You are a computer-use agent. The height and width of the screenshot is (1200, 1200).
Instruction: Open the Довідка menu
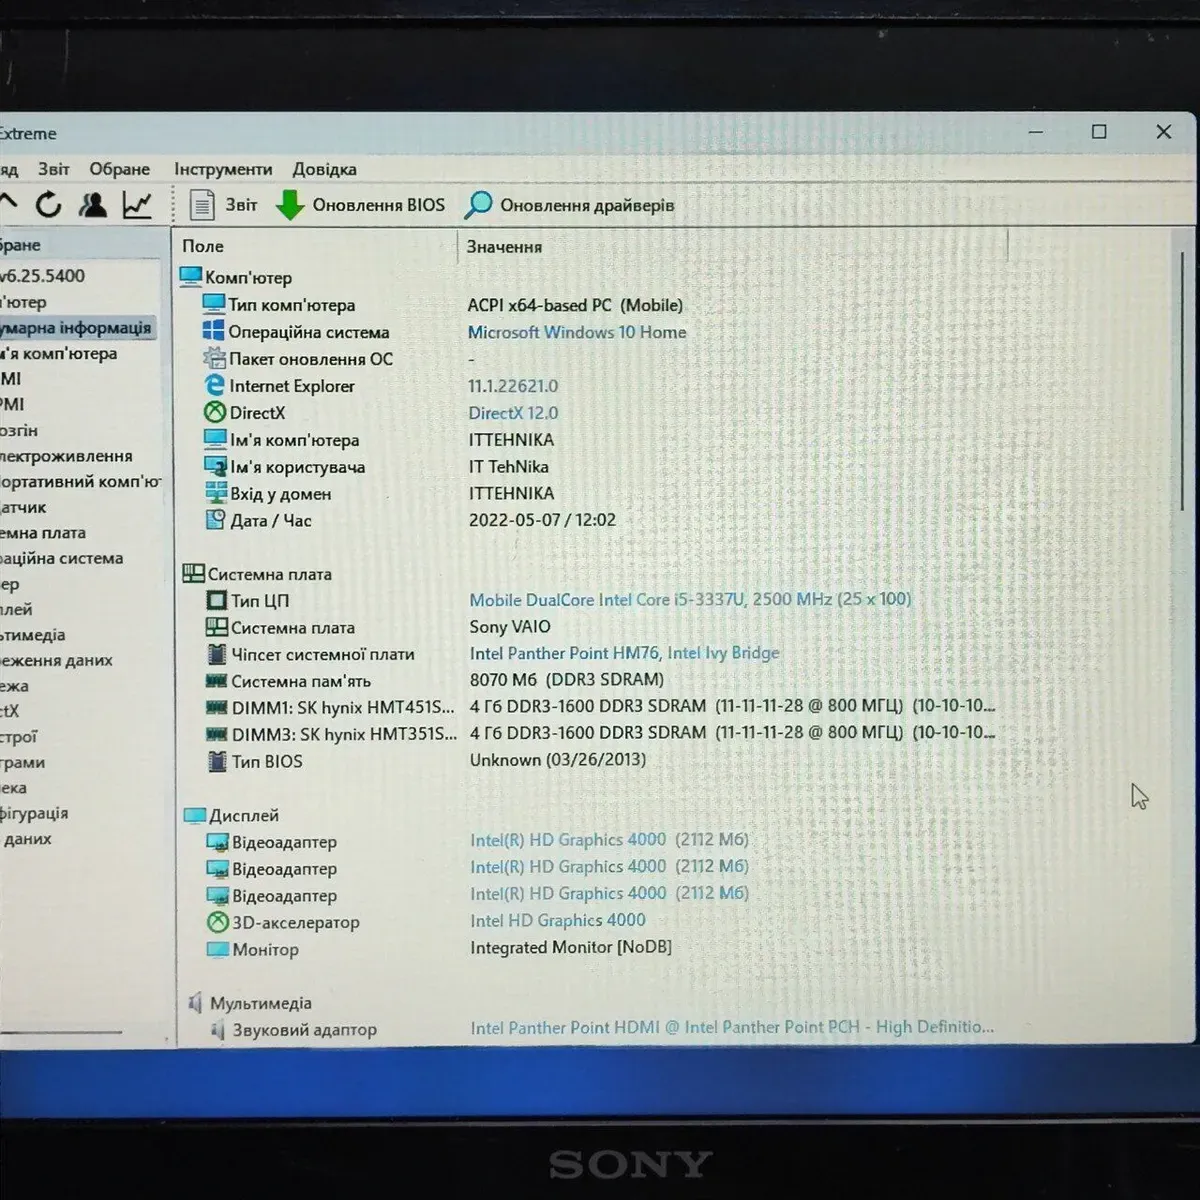(x=324, y=169)
